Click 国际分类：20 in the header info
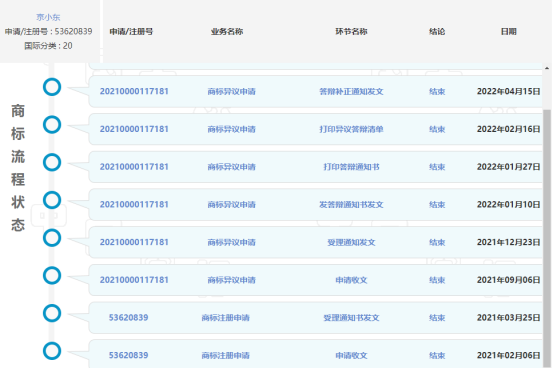 coord(48,46)
